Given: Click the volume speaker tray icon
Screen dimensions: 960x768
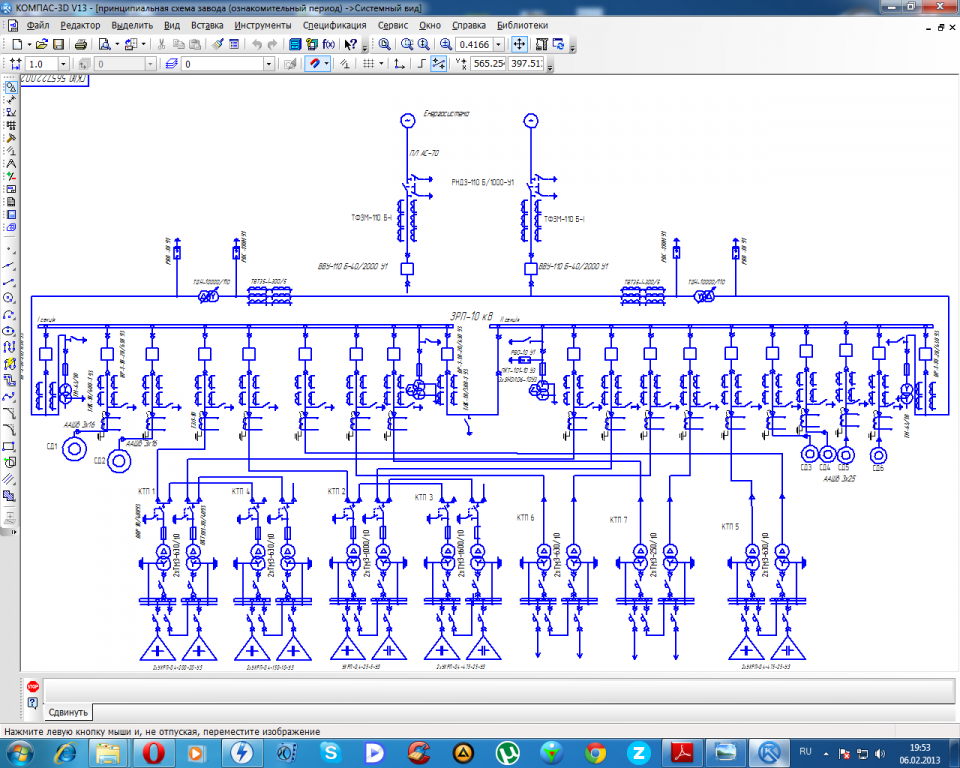Looking at the screenshot, I should pos(880,753).
